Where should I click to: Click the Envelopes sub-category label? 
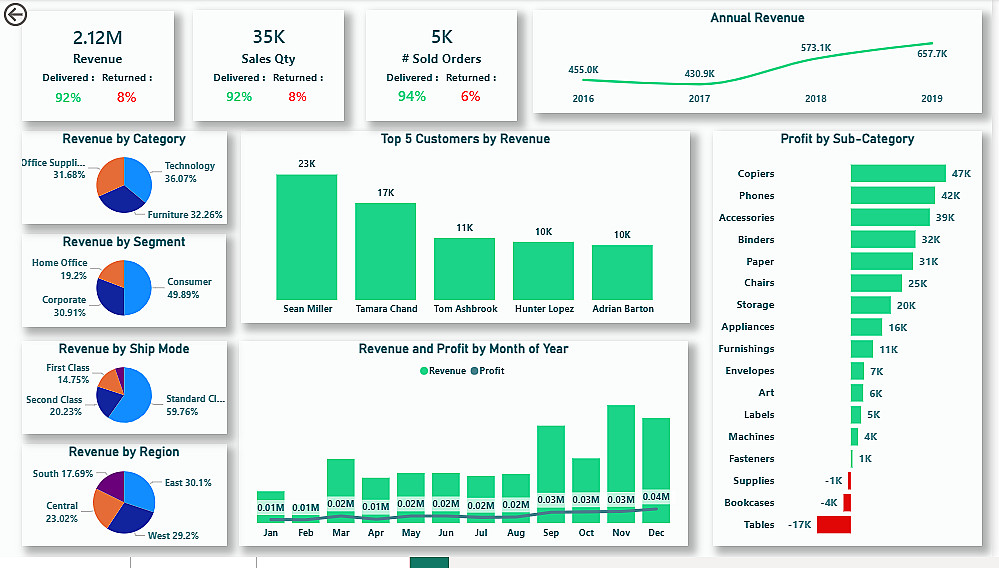[x=750, y=371]
